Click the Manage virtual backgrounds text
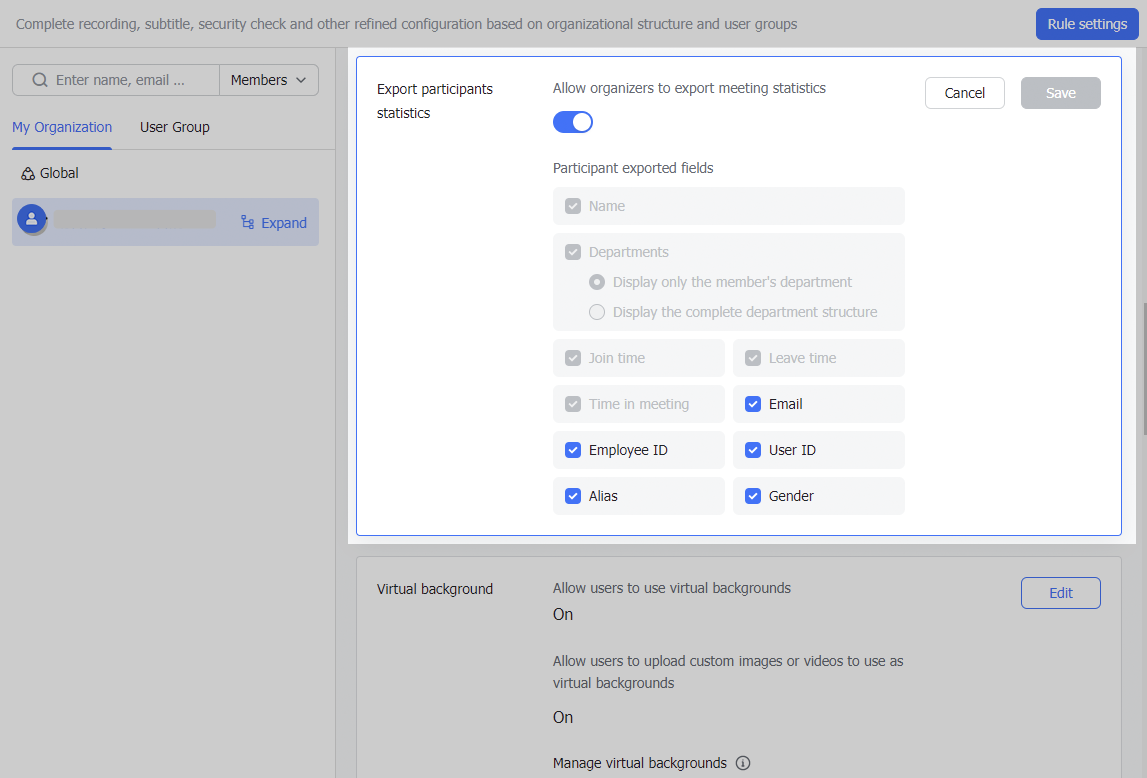1147x778 pixels. coord(639,763)
